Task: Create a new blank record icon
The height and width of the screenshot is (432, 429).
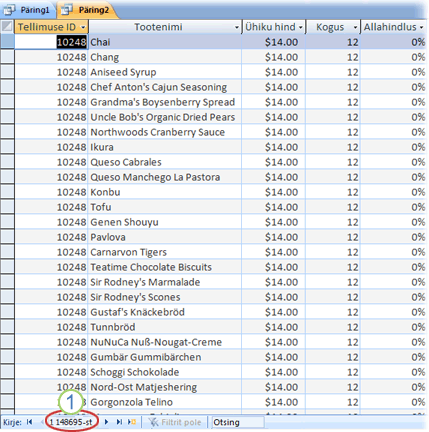Action: tap(132, 422)
